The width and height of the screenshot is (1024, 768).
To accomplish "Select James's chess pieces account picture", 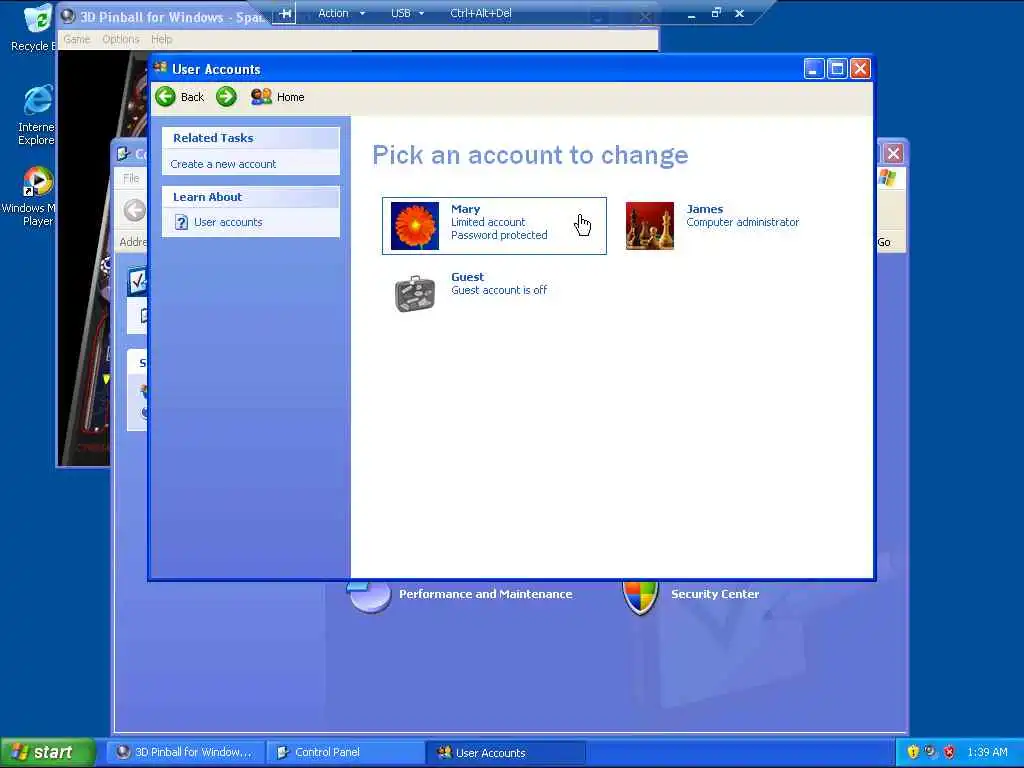I will [650, 226].
